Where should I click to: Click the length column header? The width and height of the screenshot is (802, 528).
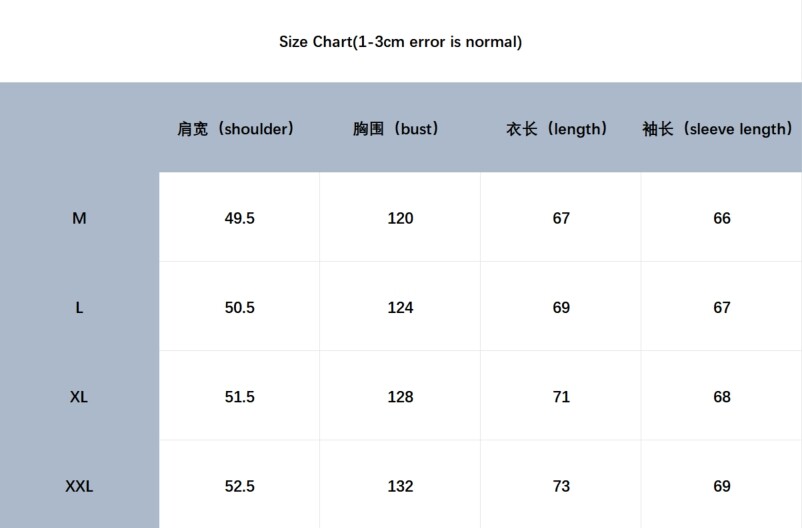pyautogui.click(x=557, y=129)
